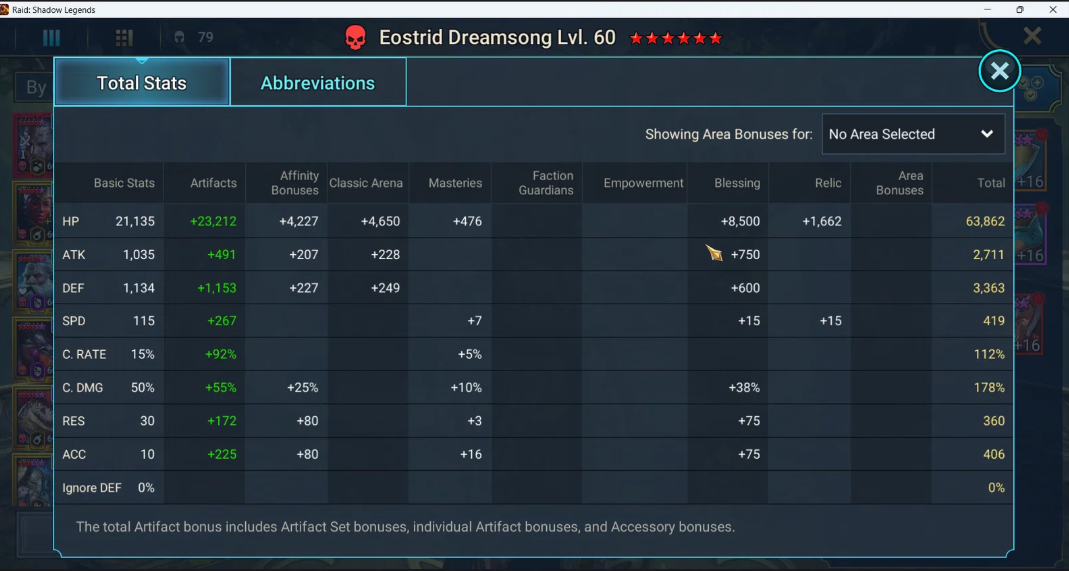Click the six-star rank of Eostrid Dreamsong
The image size is (1069, 571).
(676, 38)
